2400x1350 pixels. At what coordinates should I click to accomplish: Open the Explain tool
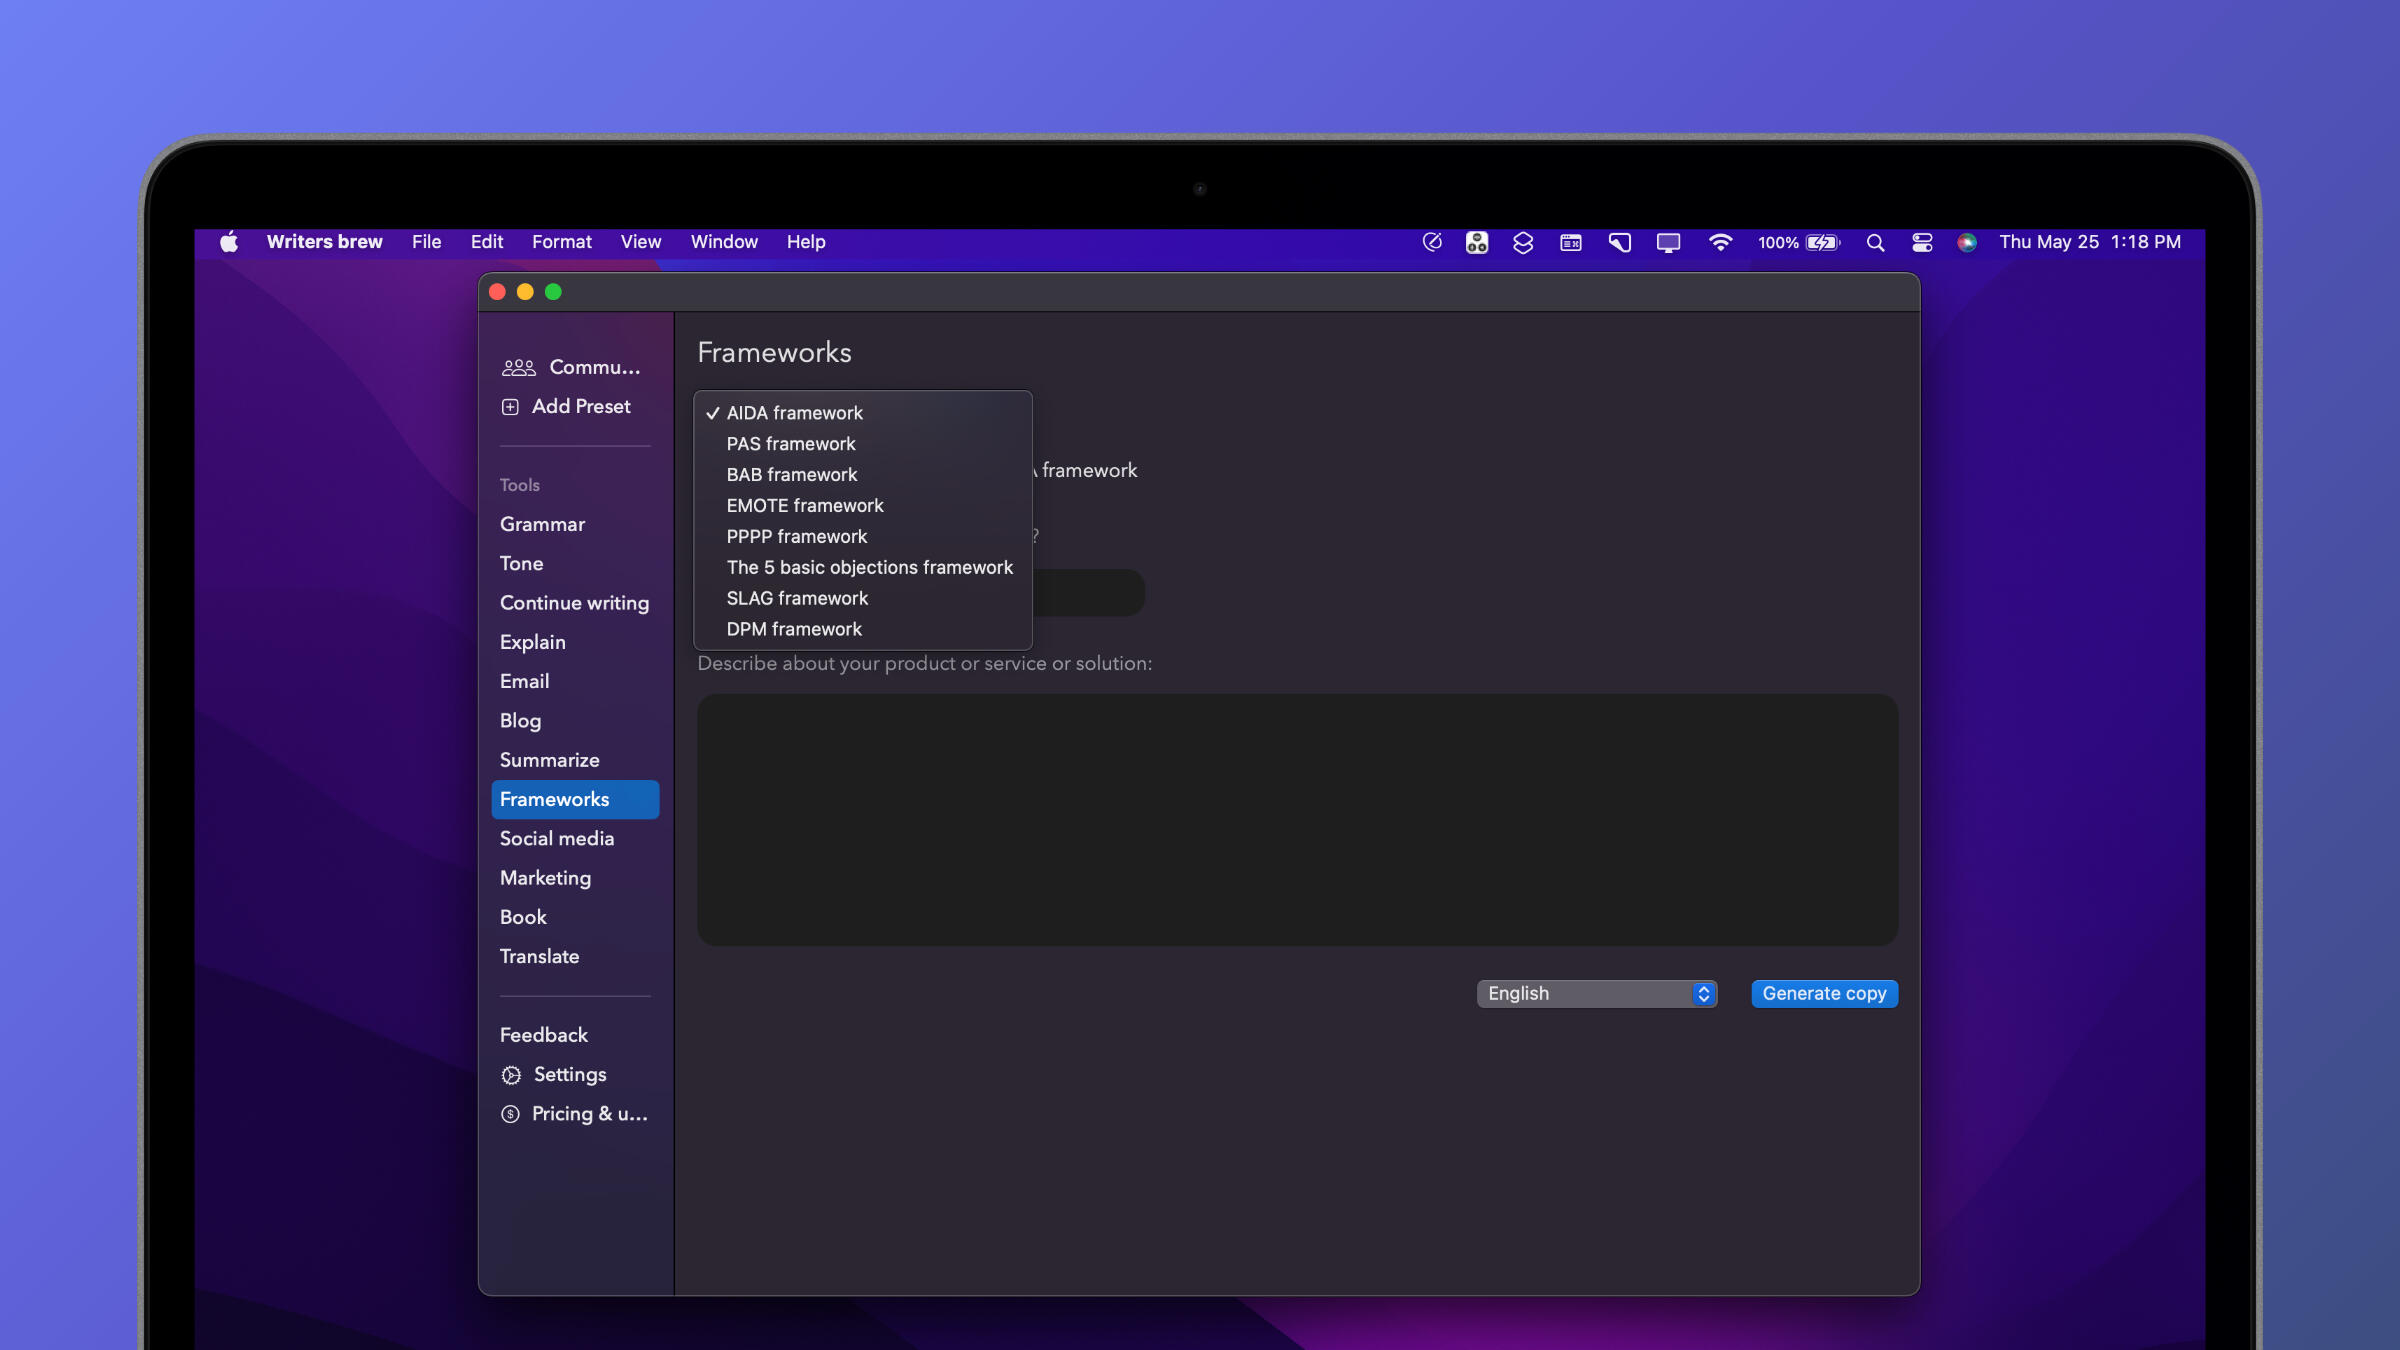(x=575, y=642)
